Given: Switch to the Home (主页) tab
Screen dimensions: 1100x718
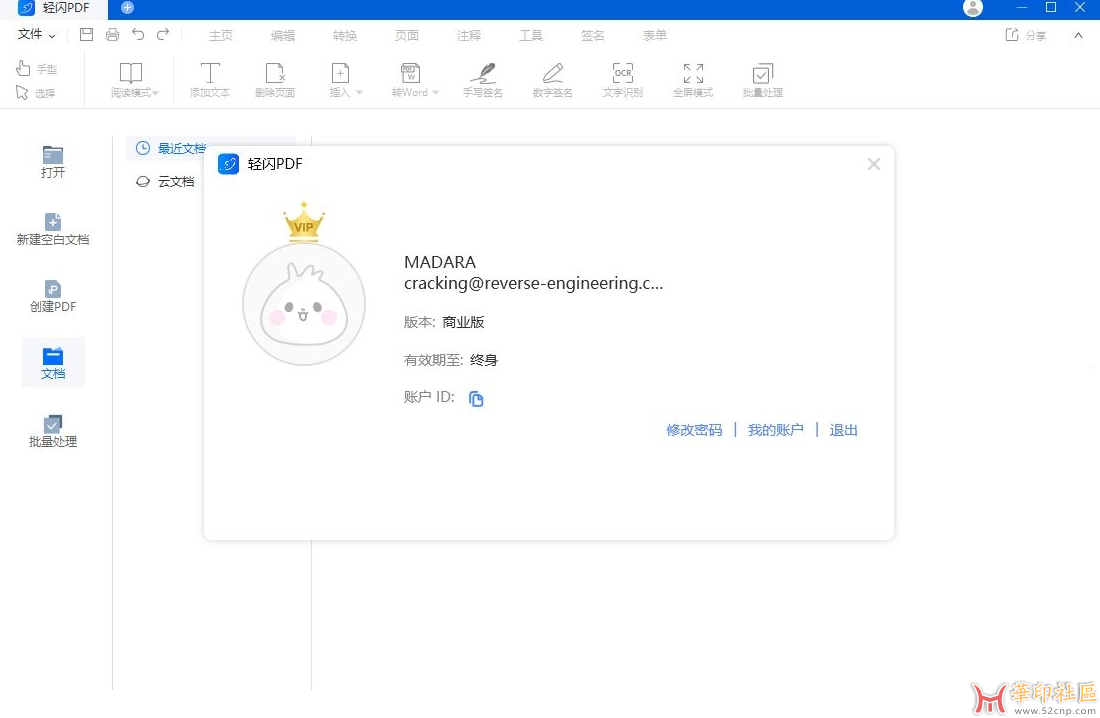Looking at the screenshot, I should point(220,35).
